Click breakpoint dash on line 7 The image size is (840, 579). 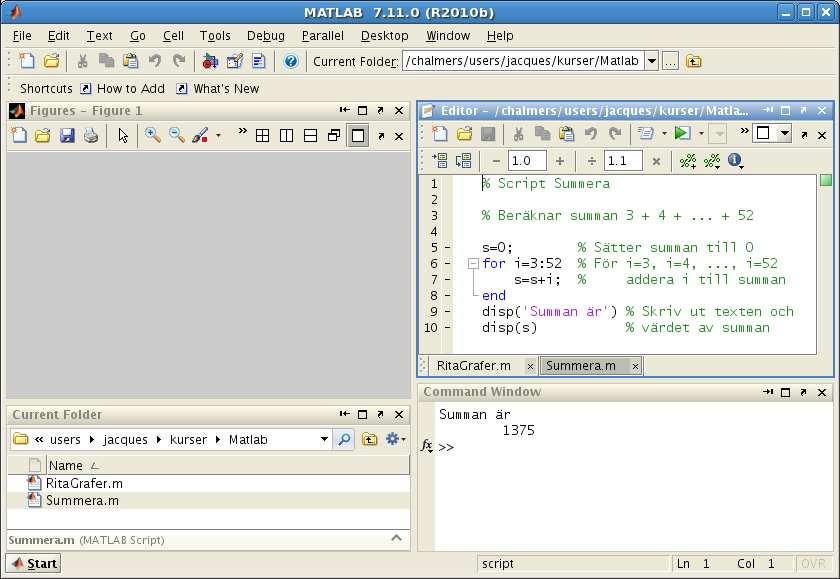447,279
